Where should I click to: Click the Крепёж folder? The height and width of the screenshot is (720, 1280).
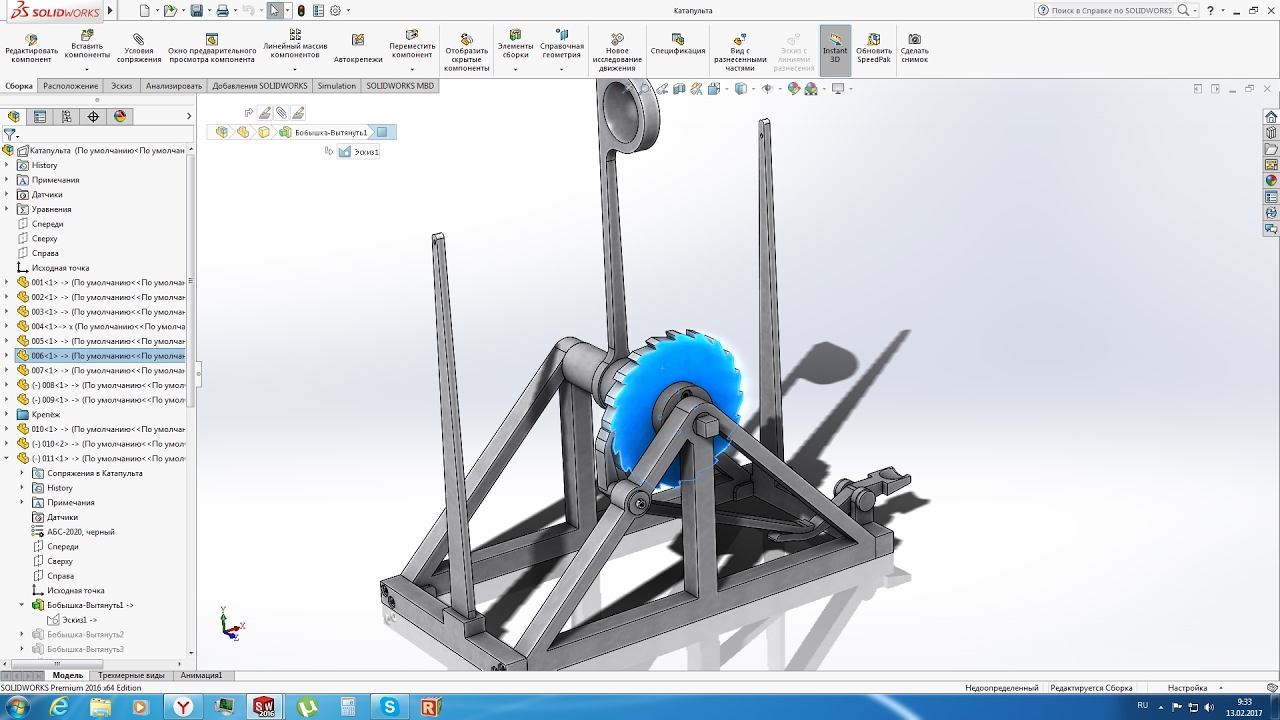click(38, 414)
